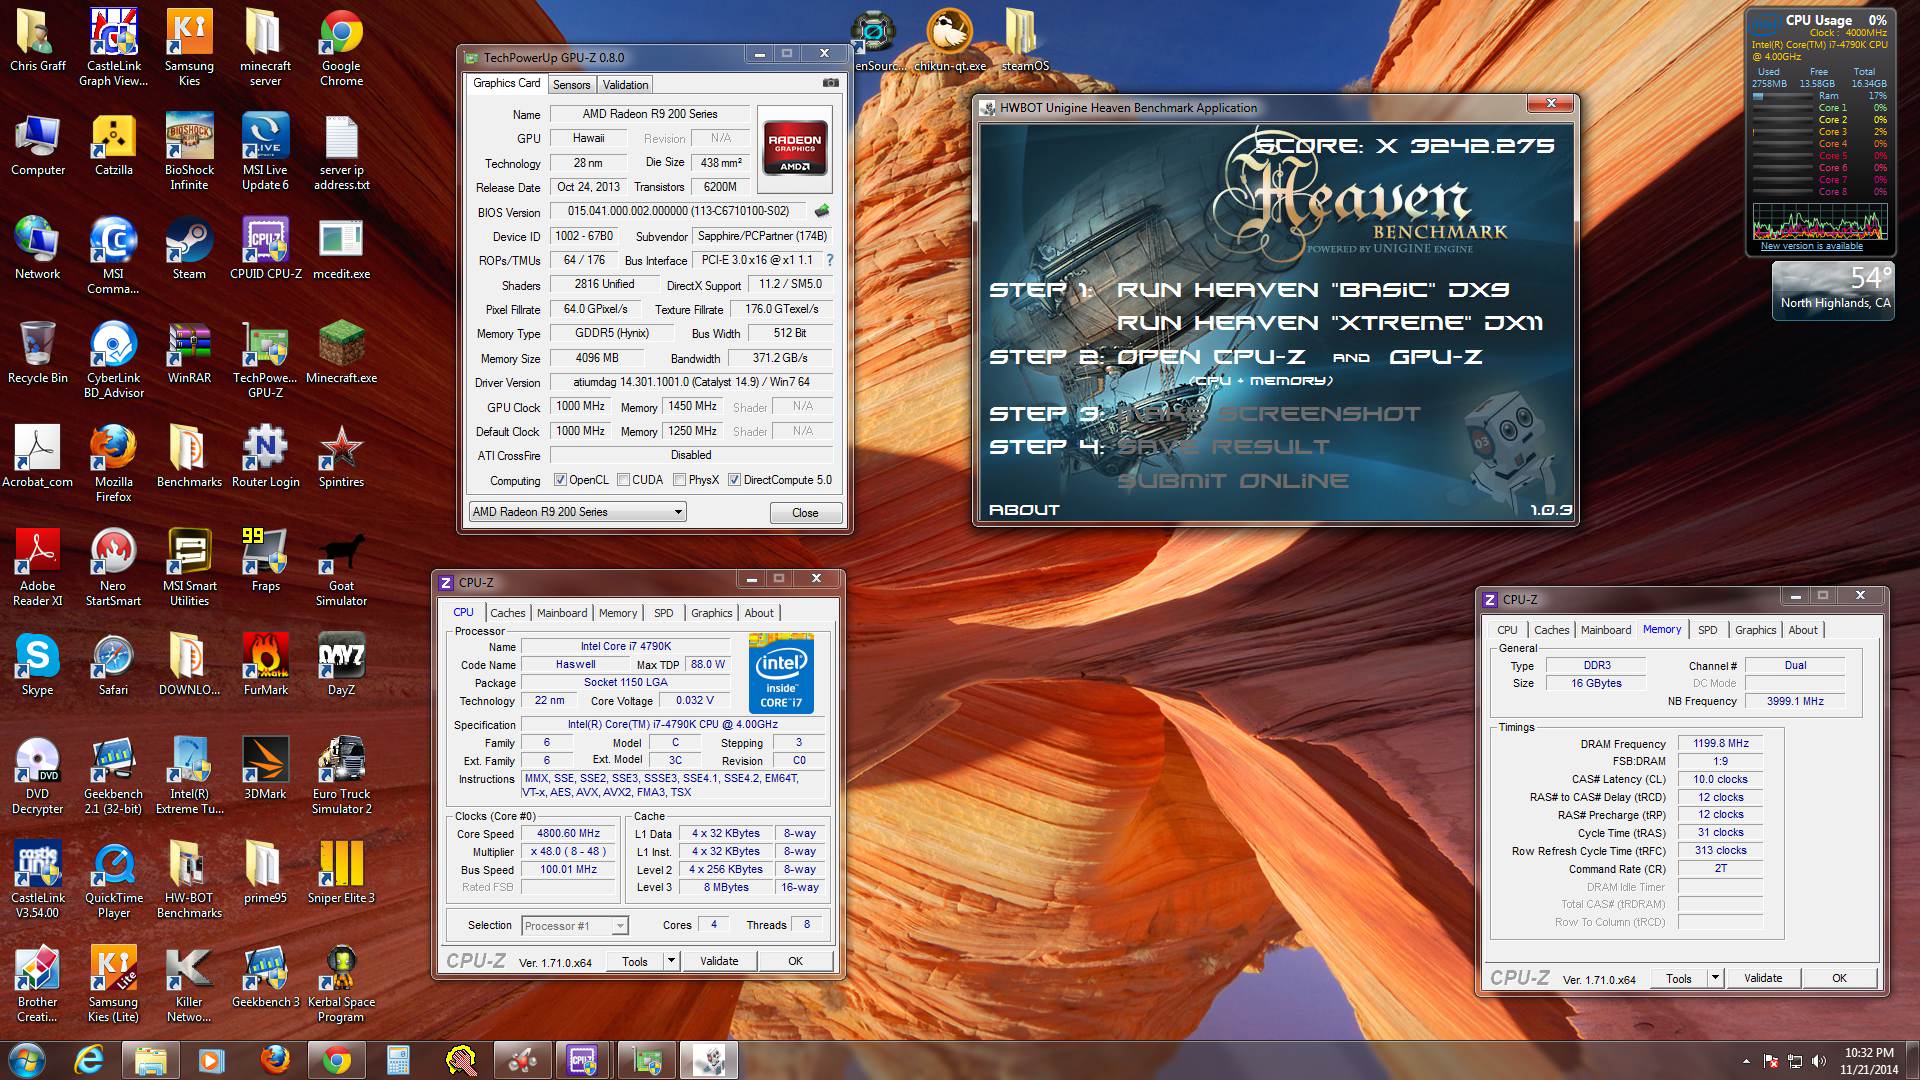Open Geekbench 3 desktop shortcut
1920x1080 pixels.
coord(265,977)
